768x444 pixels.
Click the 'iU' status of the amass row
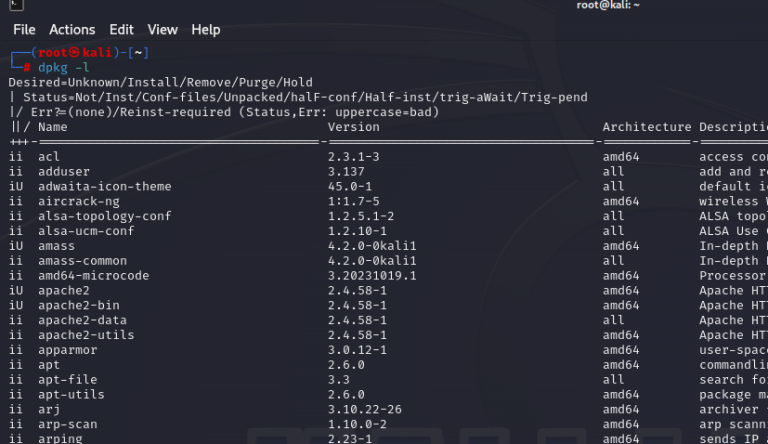[16, 246]
